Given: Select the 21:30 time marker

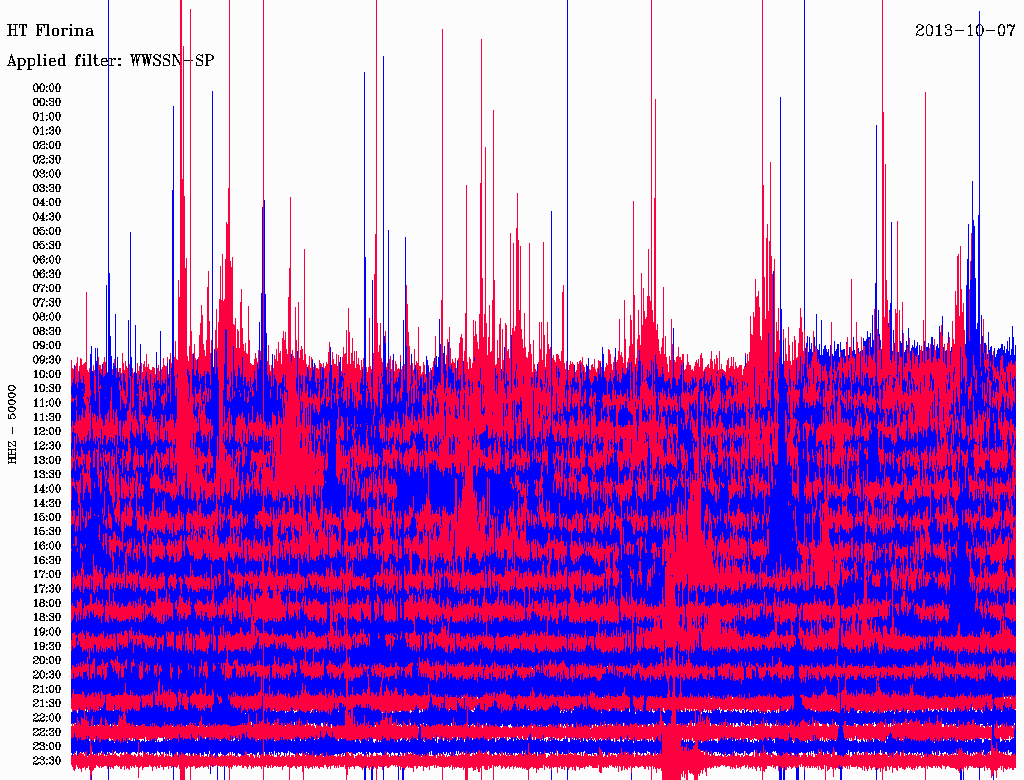Looking at the screenshot, I should coord(47,704).
